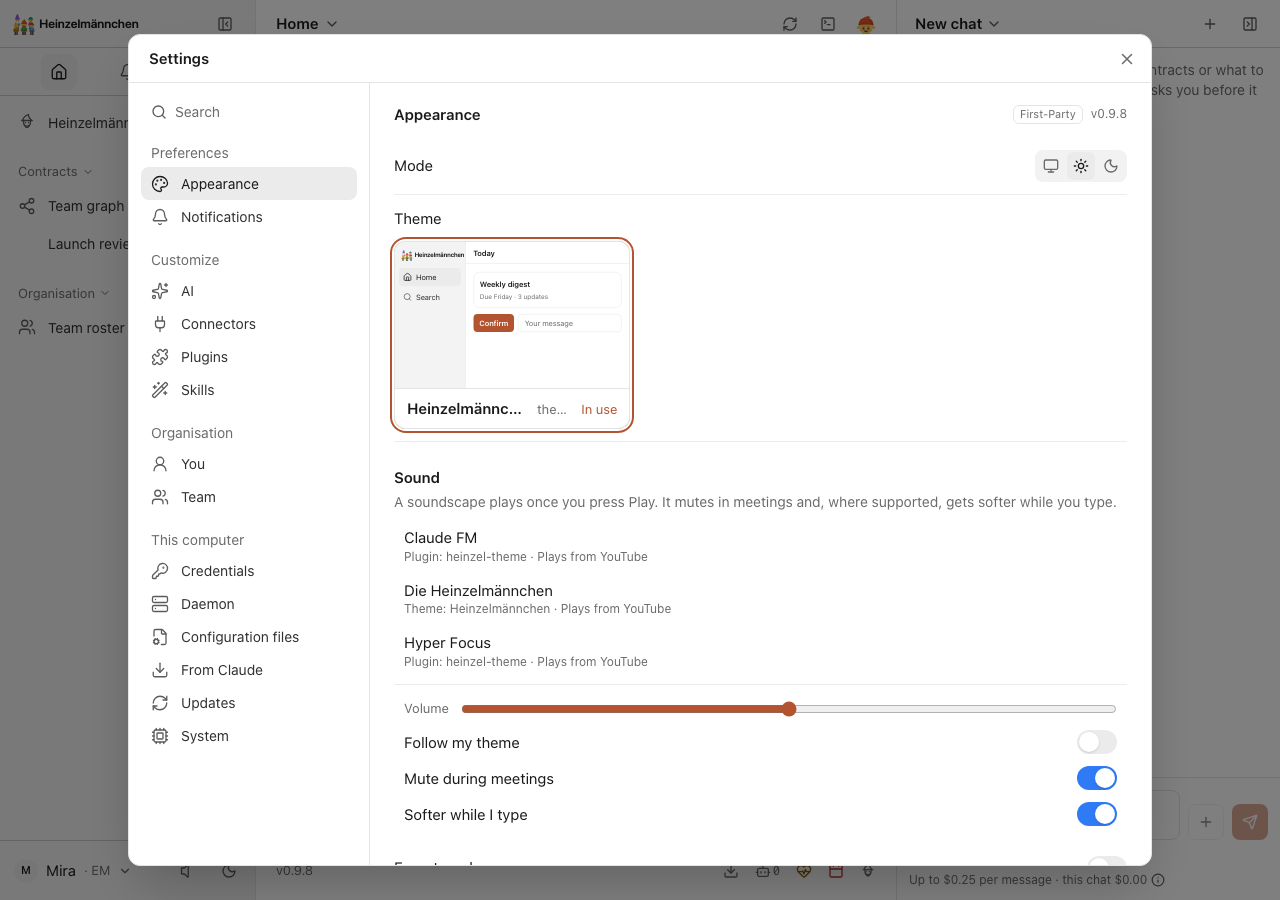1280x900 pixels.
Task: Turn off Mute during meetings
Action: tap(1097, 778)
